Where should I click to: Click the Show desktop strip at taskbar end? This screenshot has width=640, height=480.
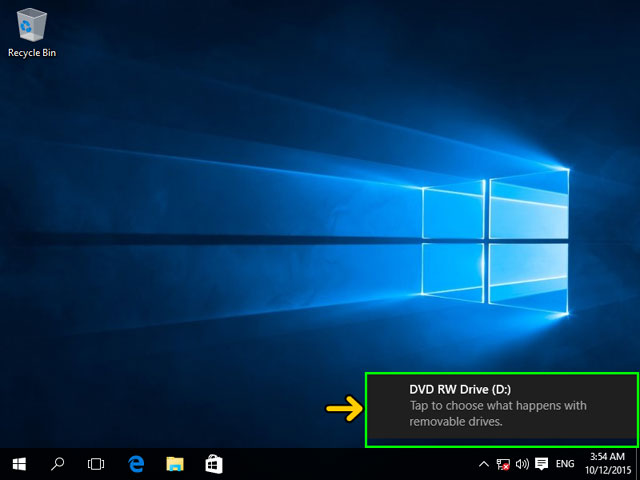(x=638, y=464)
